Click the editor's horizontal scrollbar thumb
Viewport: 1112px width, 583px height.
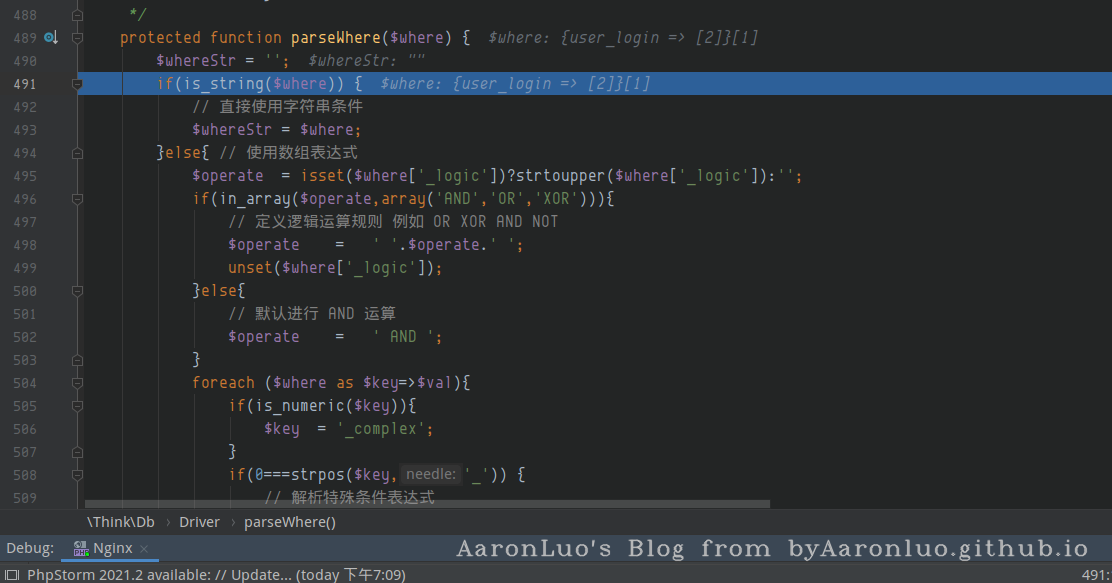tap(427, 504)
